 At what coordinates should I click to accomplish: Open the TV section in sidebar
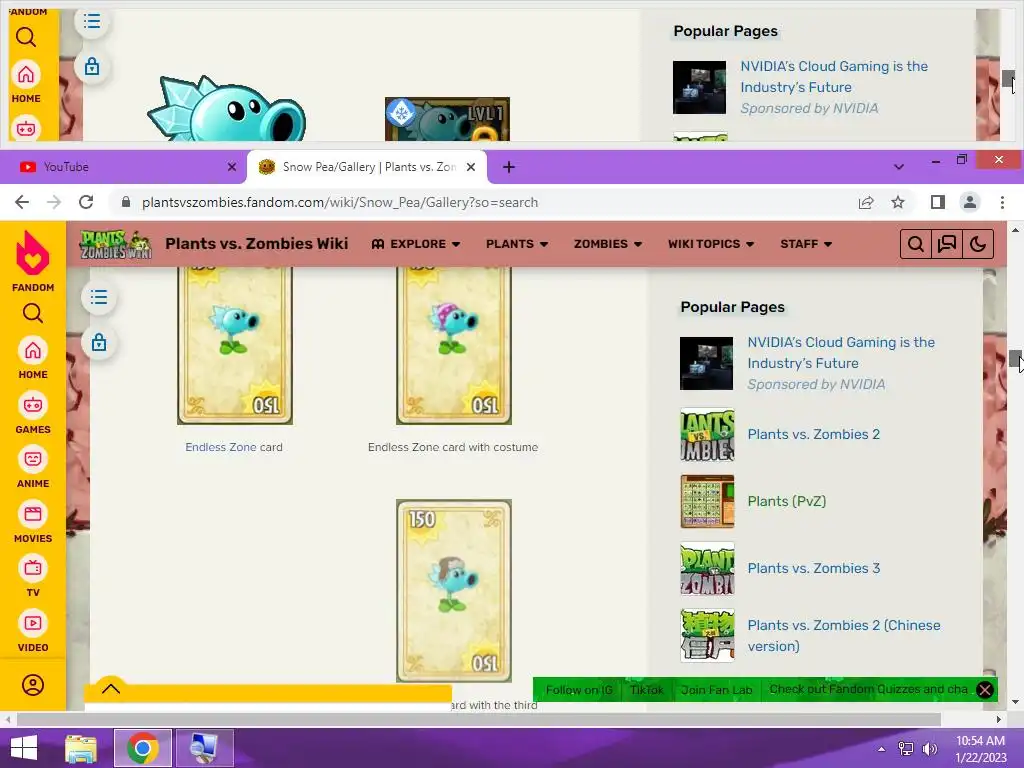pyautogui.click(x=33, y=577)
